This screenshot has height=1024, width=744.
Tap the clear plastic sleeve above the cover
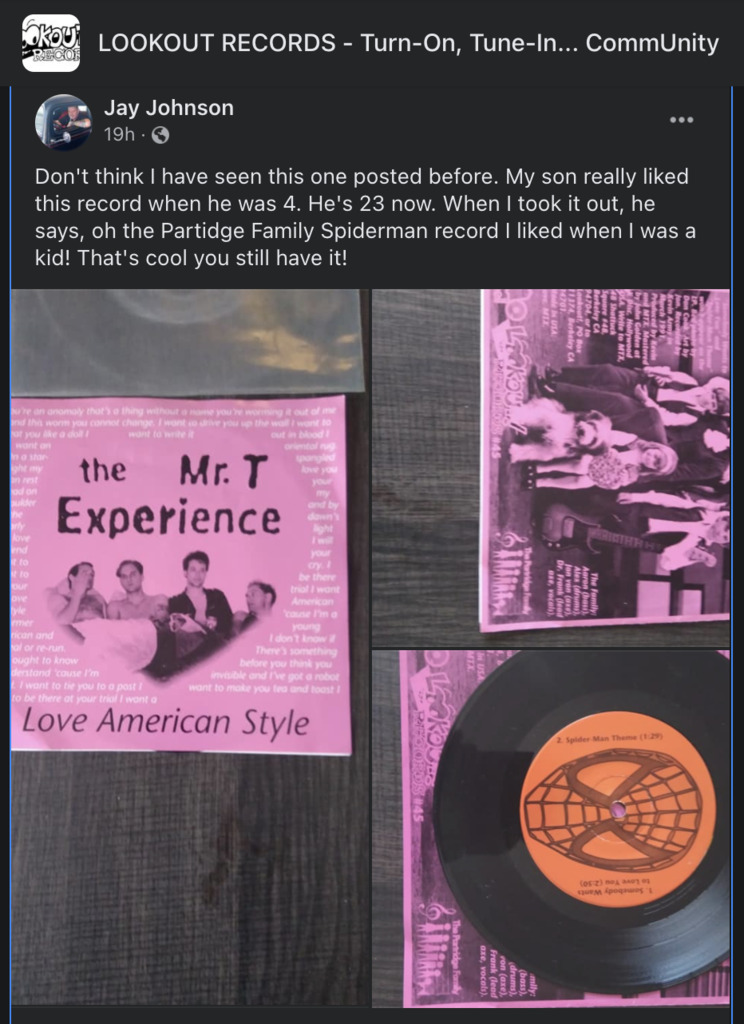(186, 342)
